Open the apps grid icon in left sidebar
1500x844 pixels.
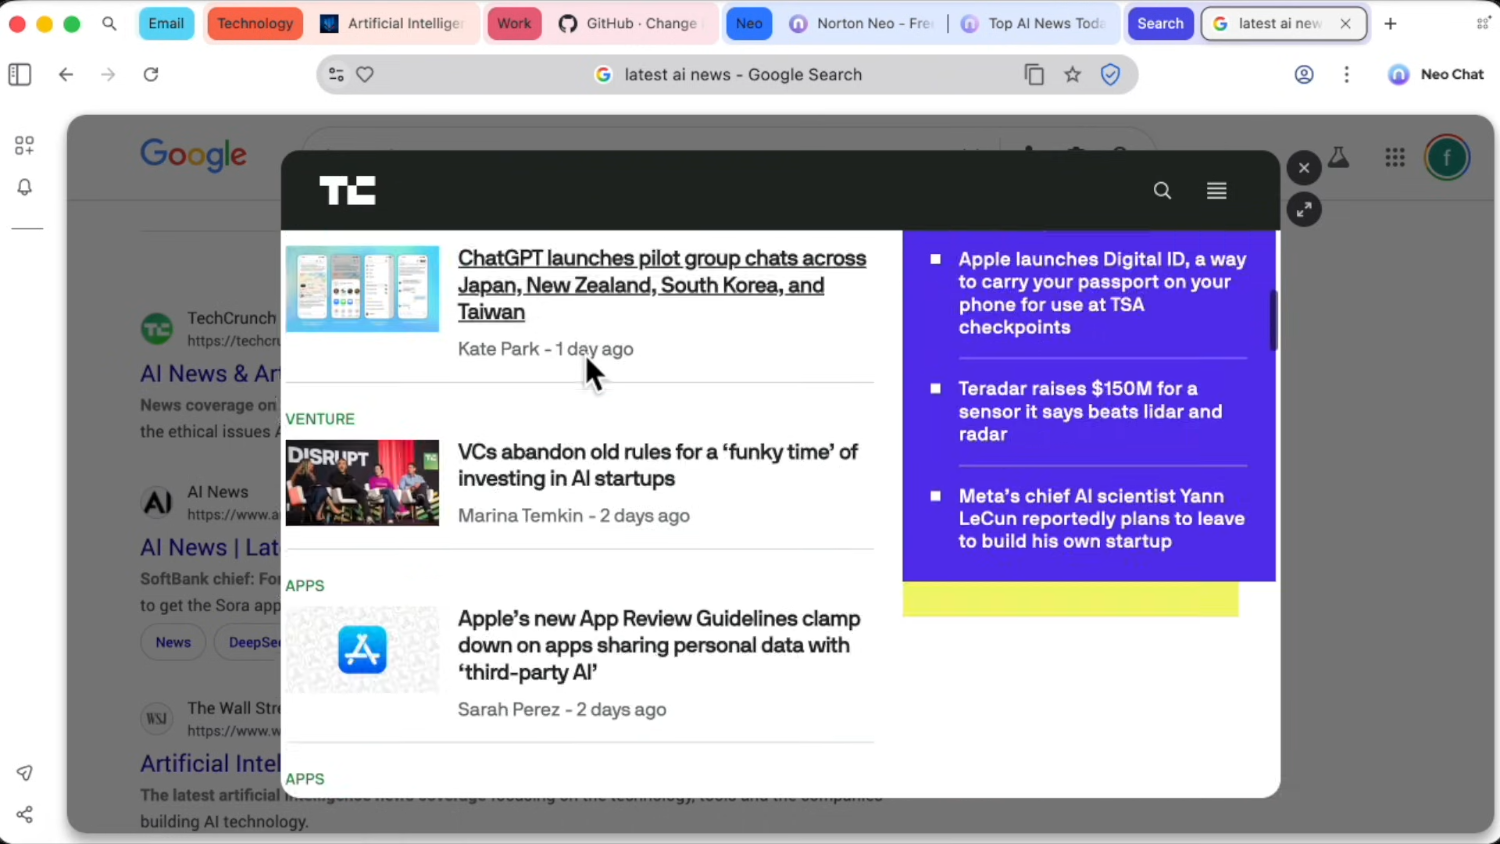click(25, 146)
